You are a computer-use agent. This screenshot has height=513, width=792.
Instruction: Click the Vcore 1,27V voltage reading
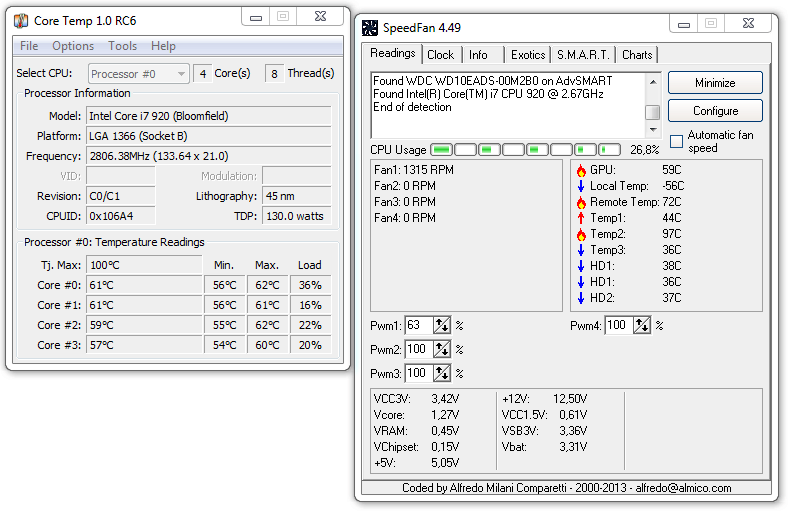416,415
